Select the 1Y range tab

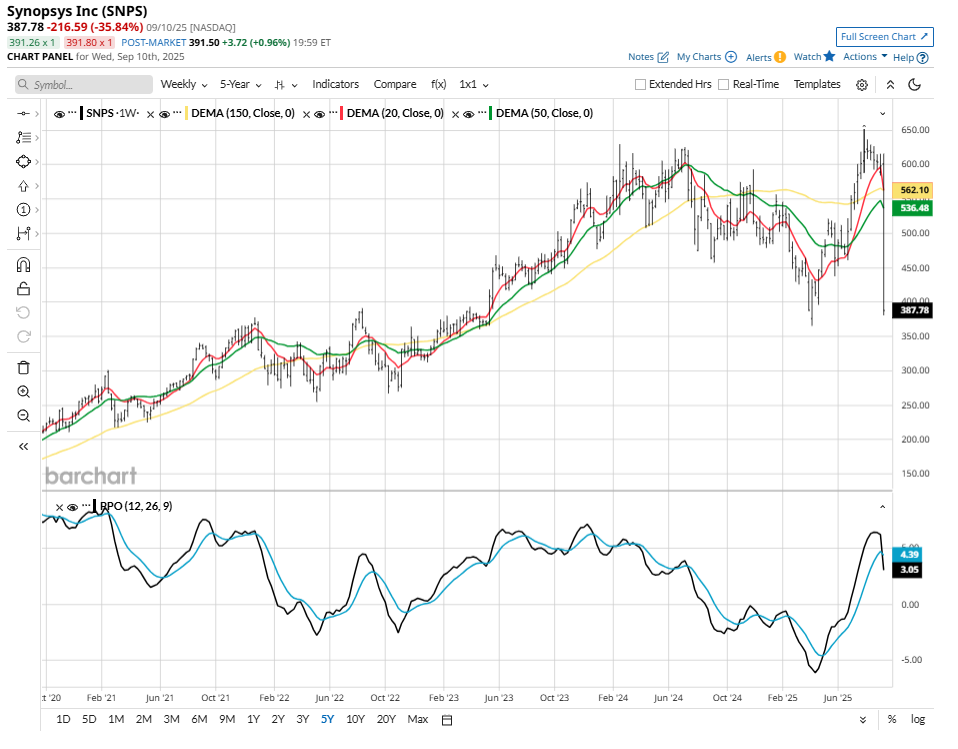pos(254,720)
